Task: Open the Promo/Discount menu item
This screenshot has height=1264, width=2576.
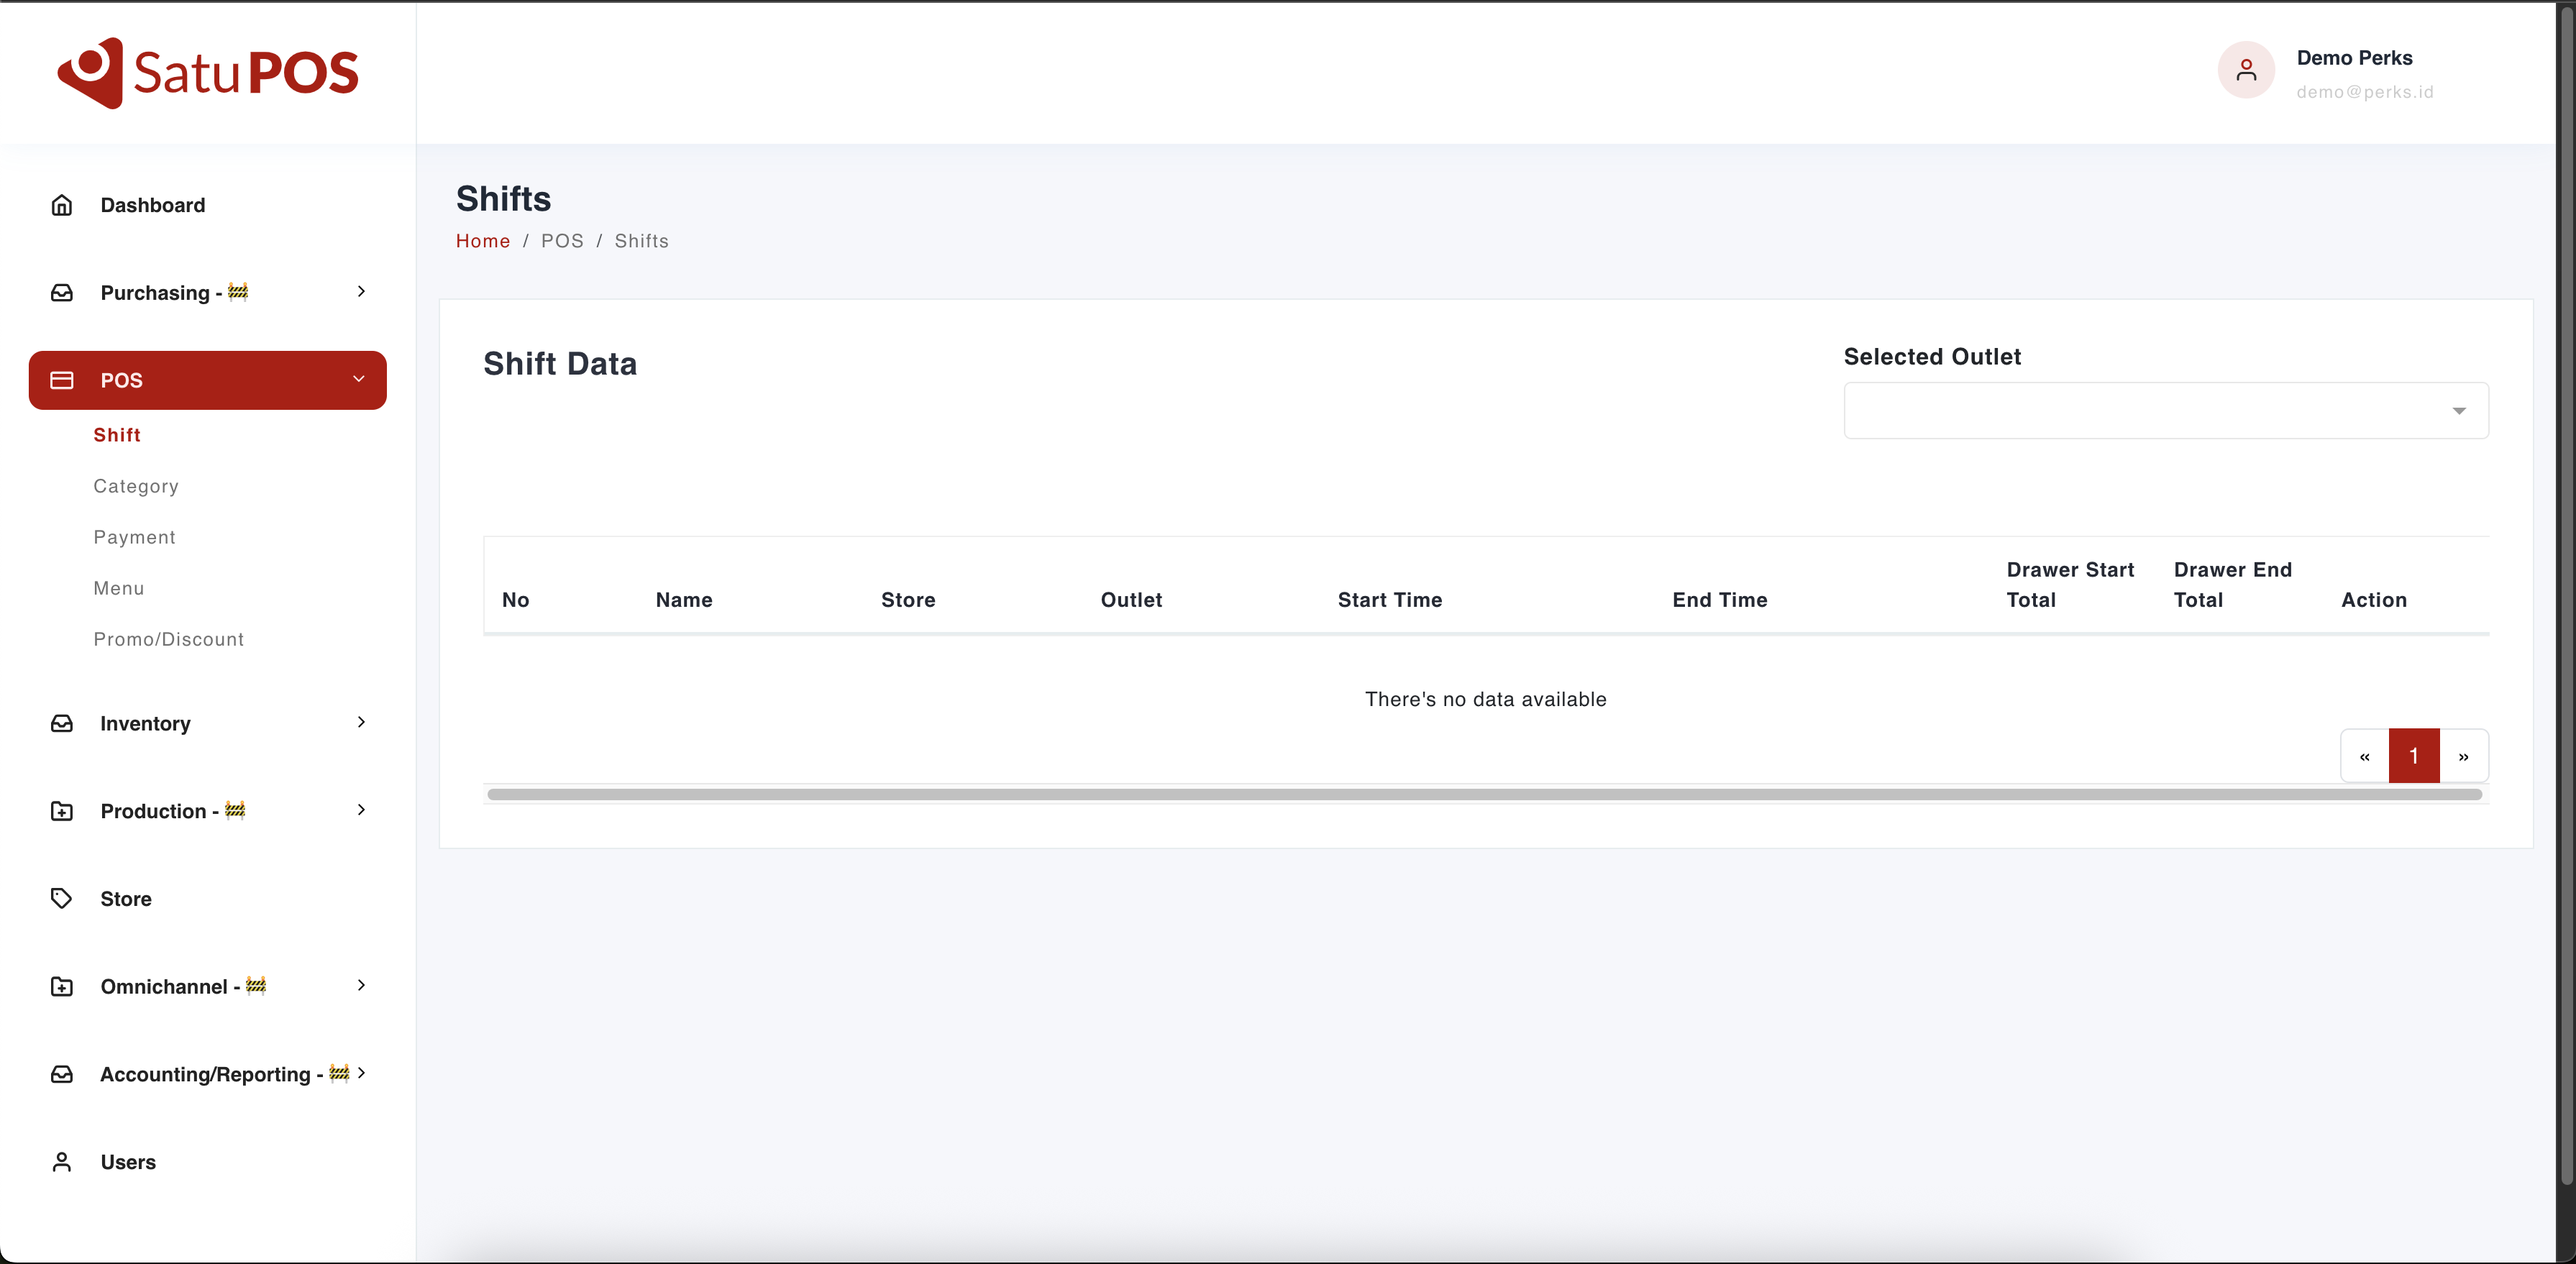Action: click(168, 638)
